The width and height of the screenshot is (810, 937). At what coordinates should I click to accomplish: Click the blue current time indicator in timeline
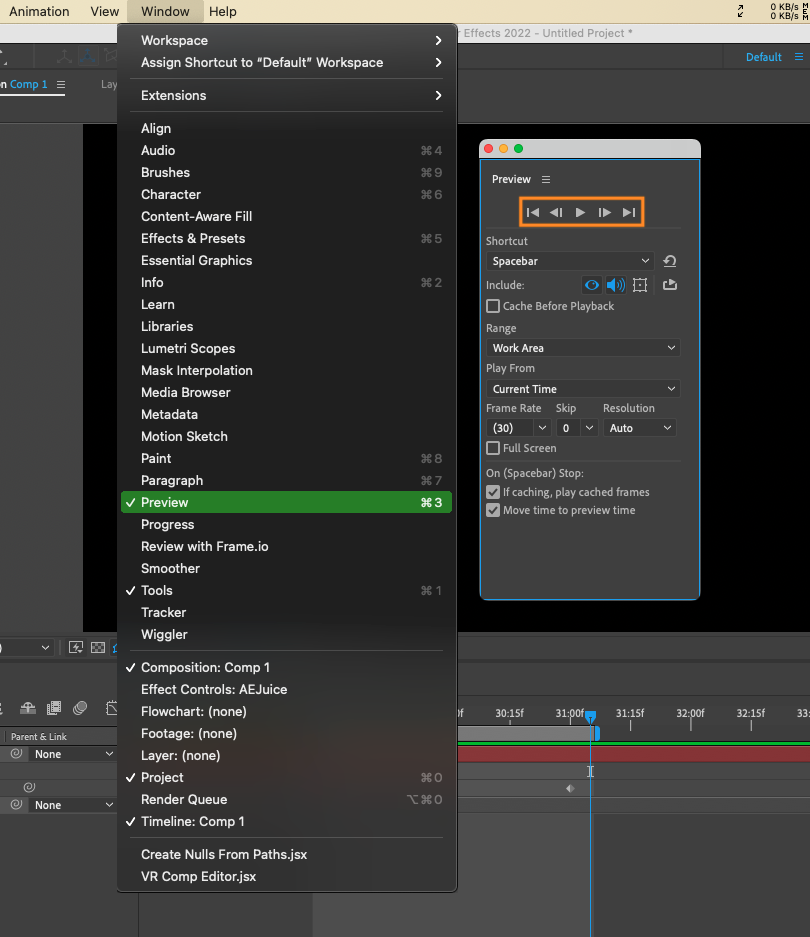pos(590,717)
